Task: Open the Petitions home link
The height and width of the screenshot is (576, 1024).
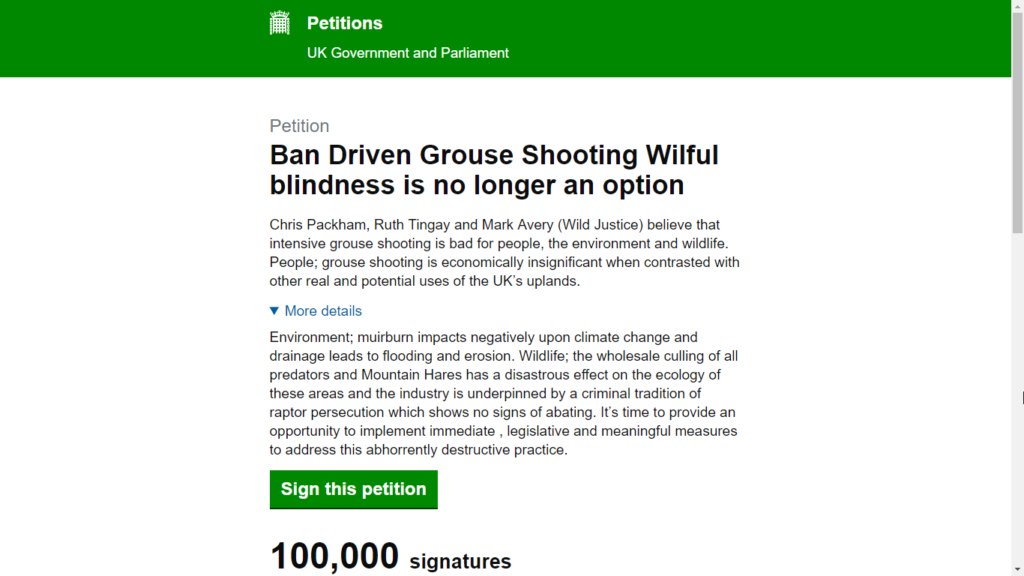Action: click(x=344, y=23)
